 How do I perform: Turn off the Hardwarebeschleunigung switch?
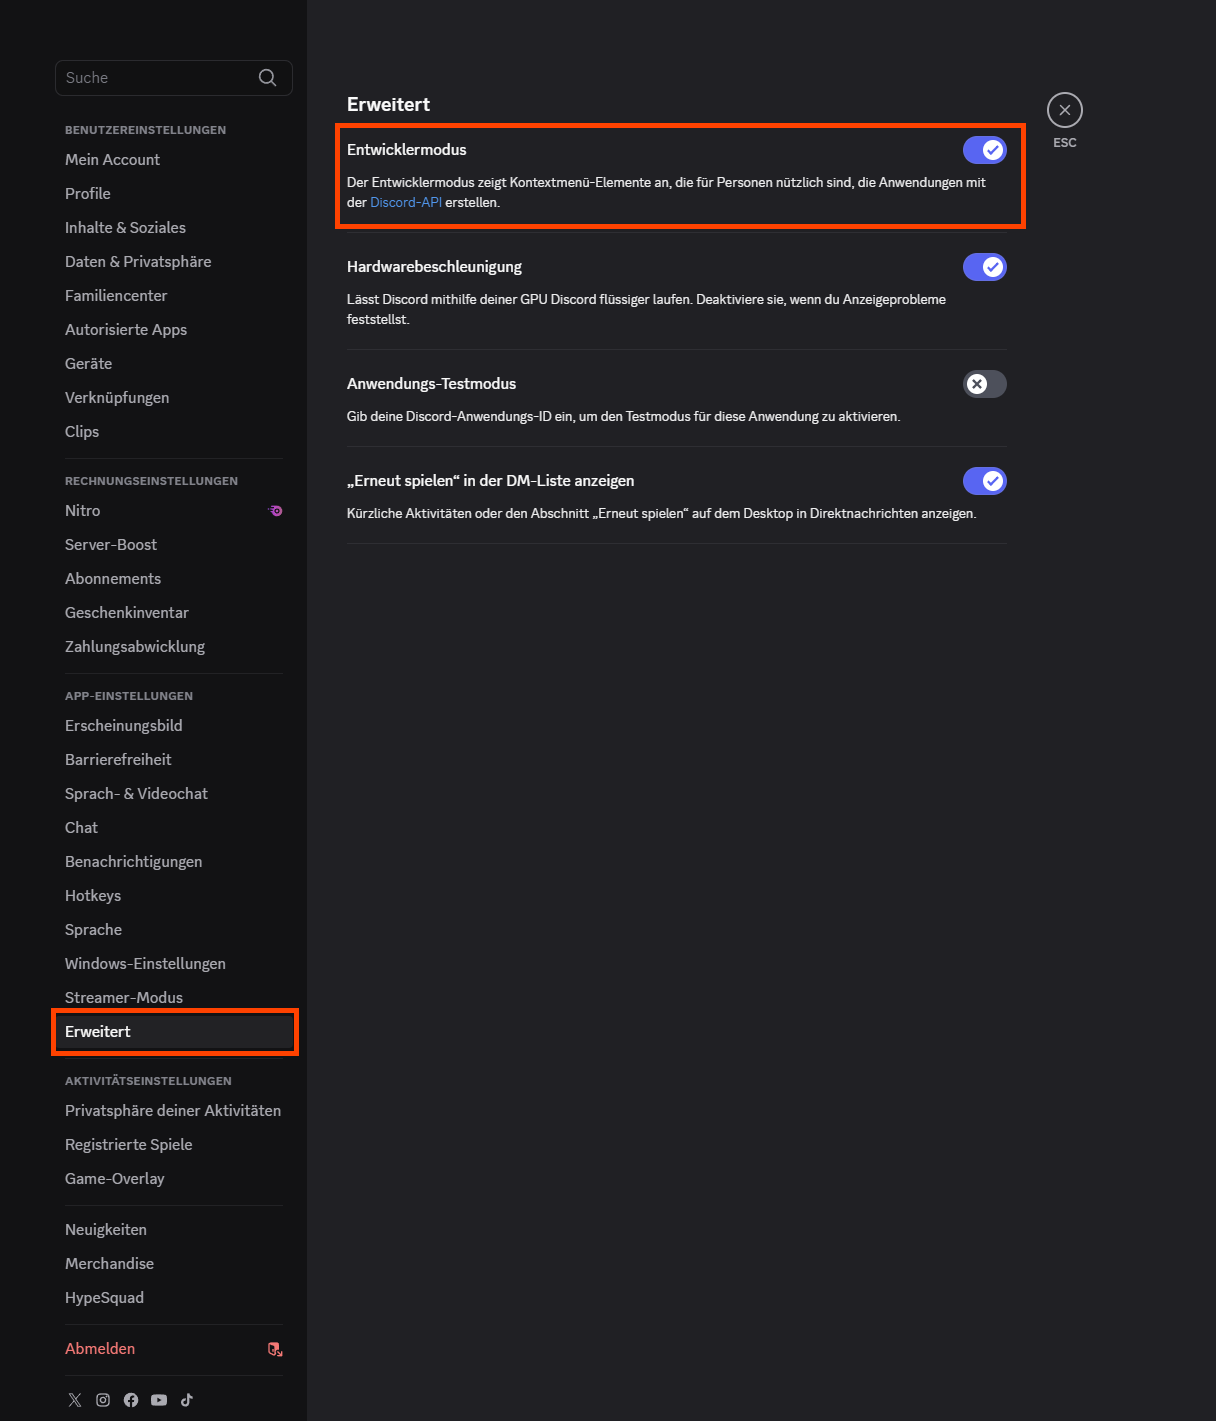click(985, 267)
